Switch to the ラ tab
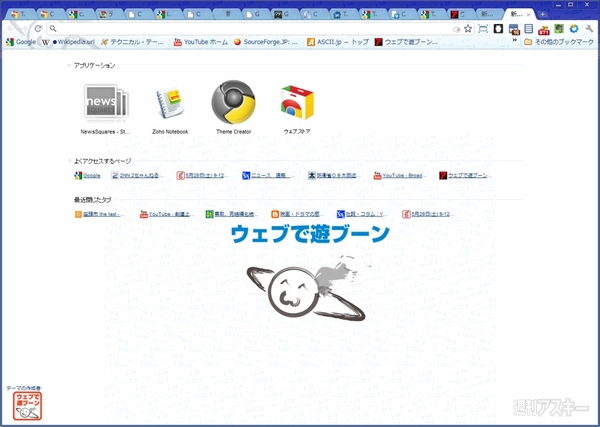This screenshot has width=600, height=427. click(x=109, y=15)
